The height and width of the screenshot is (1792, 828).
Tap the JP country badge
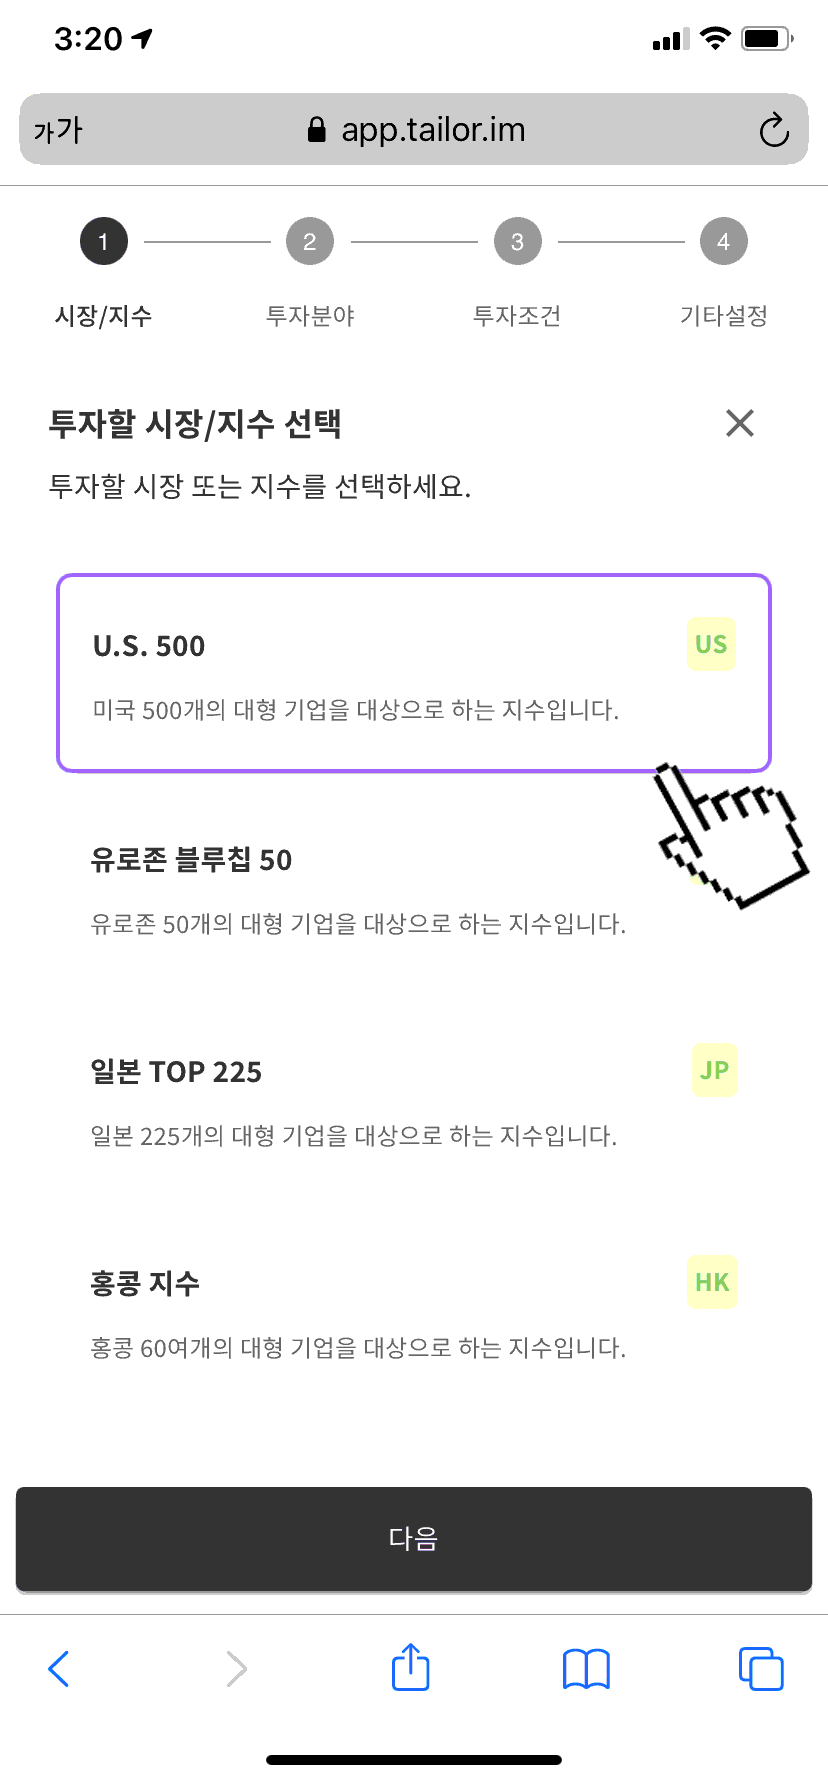click(x=714, y=1070)
